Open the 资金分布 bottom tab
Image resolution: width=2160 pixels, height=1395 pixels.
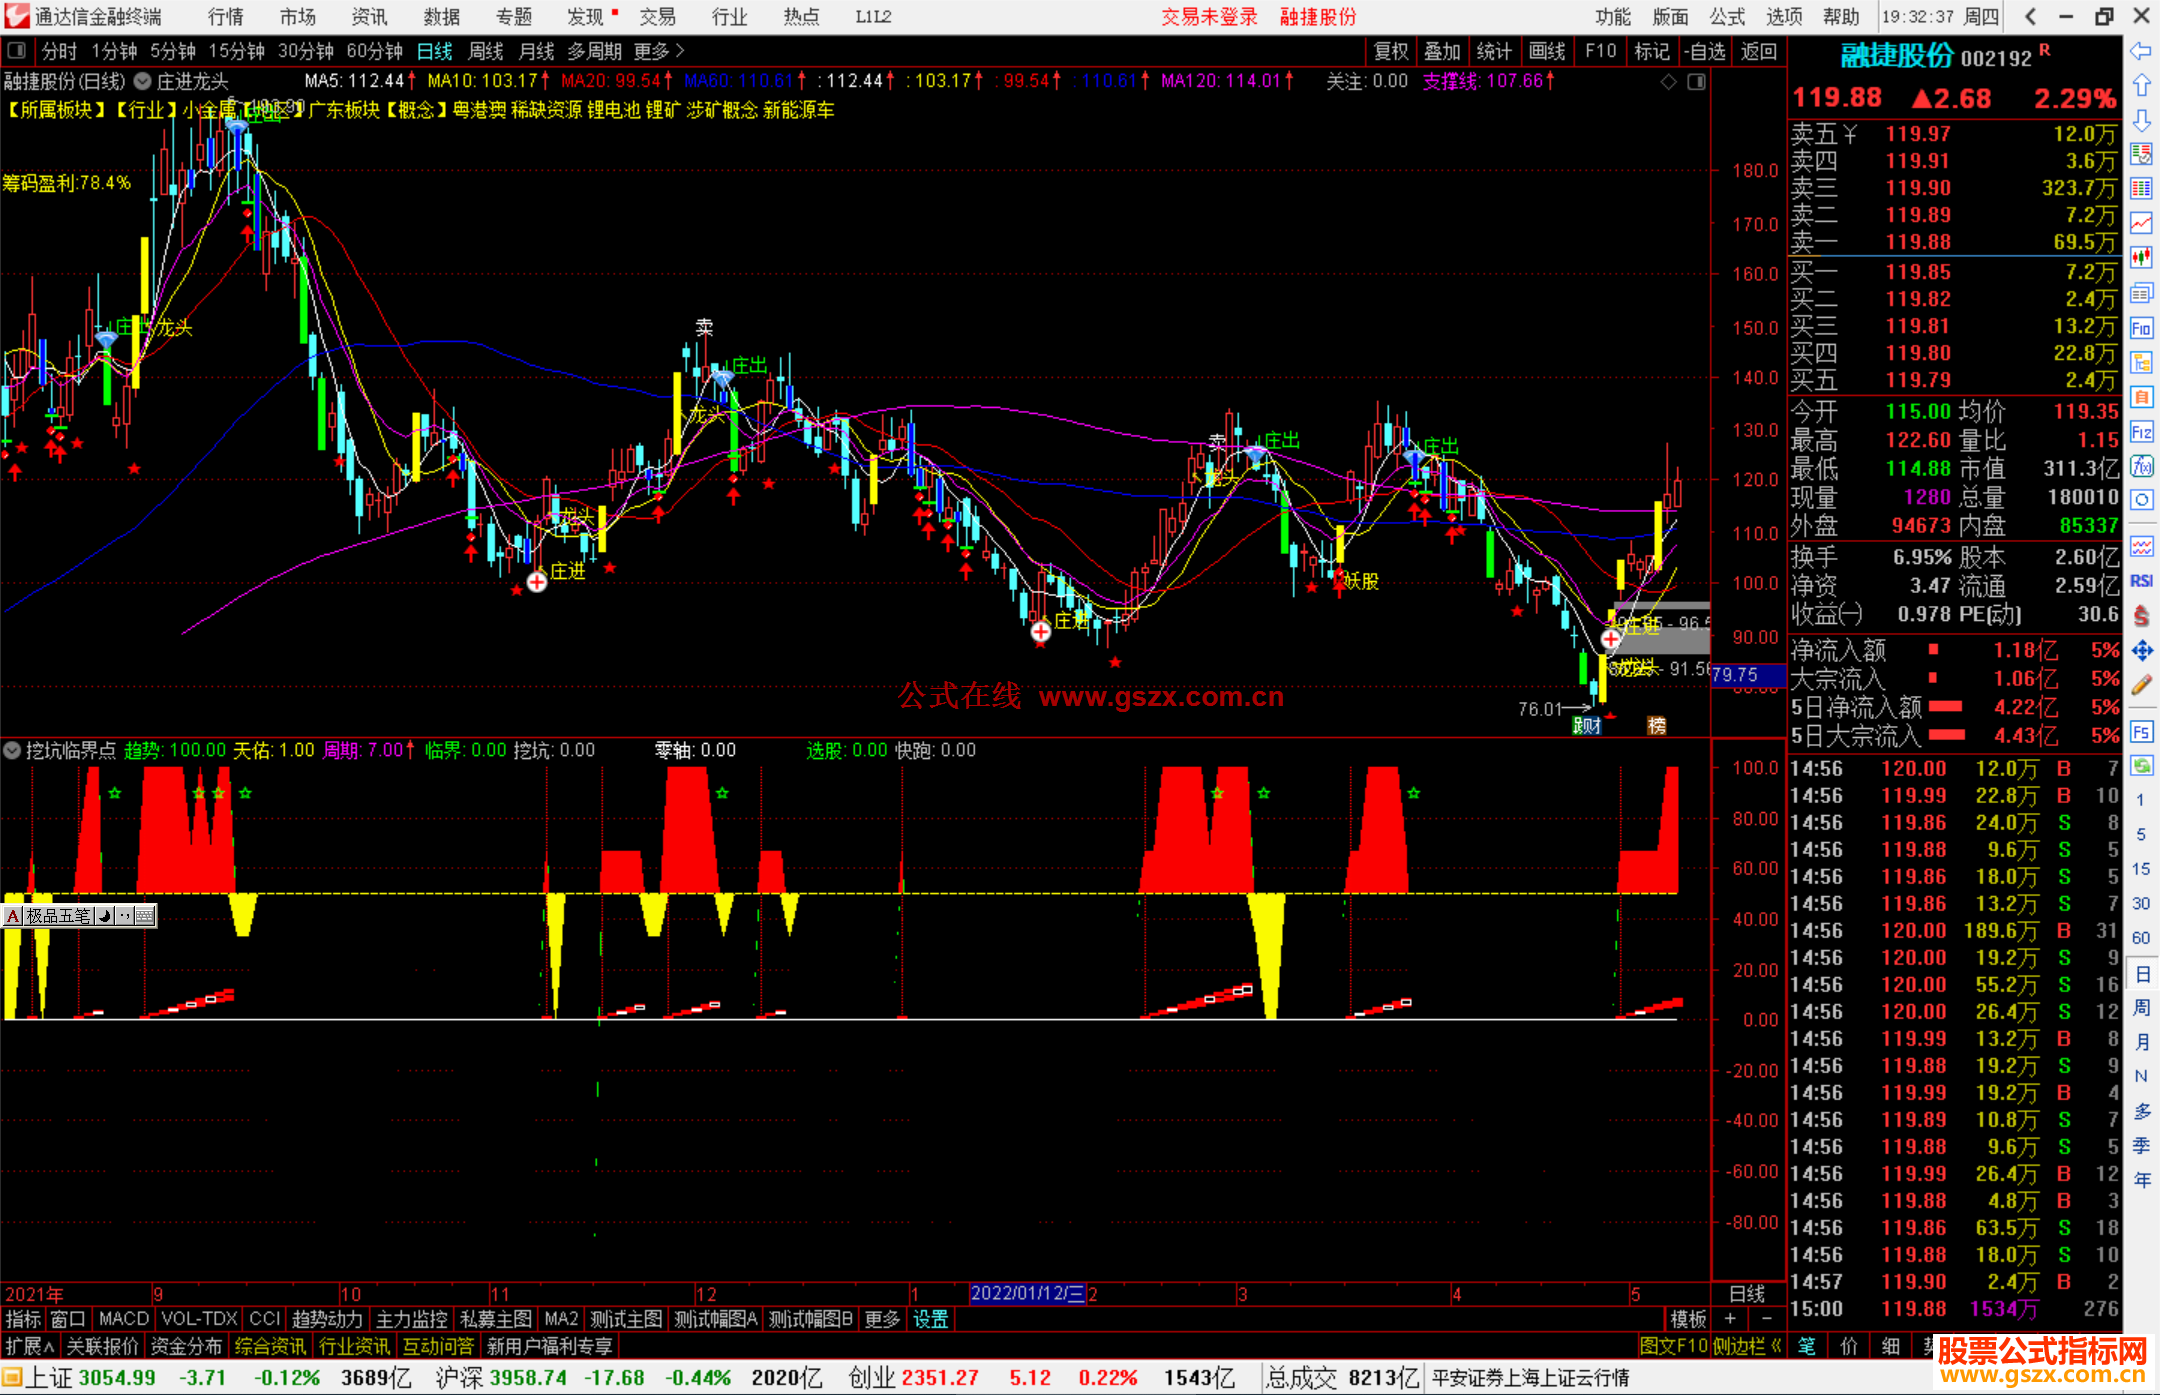(186, 1346)
